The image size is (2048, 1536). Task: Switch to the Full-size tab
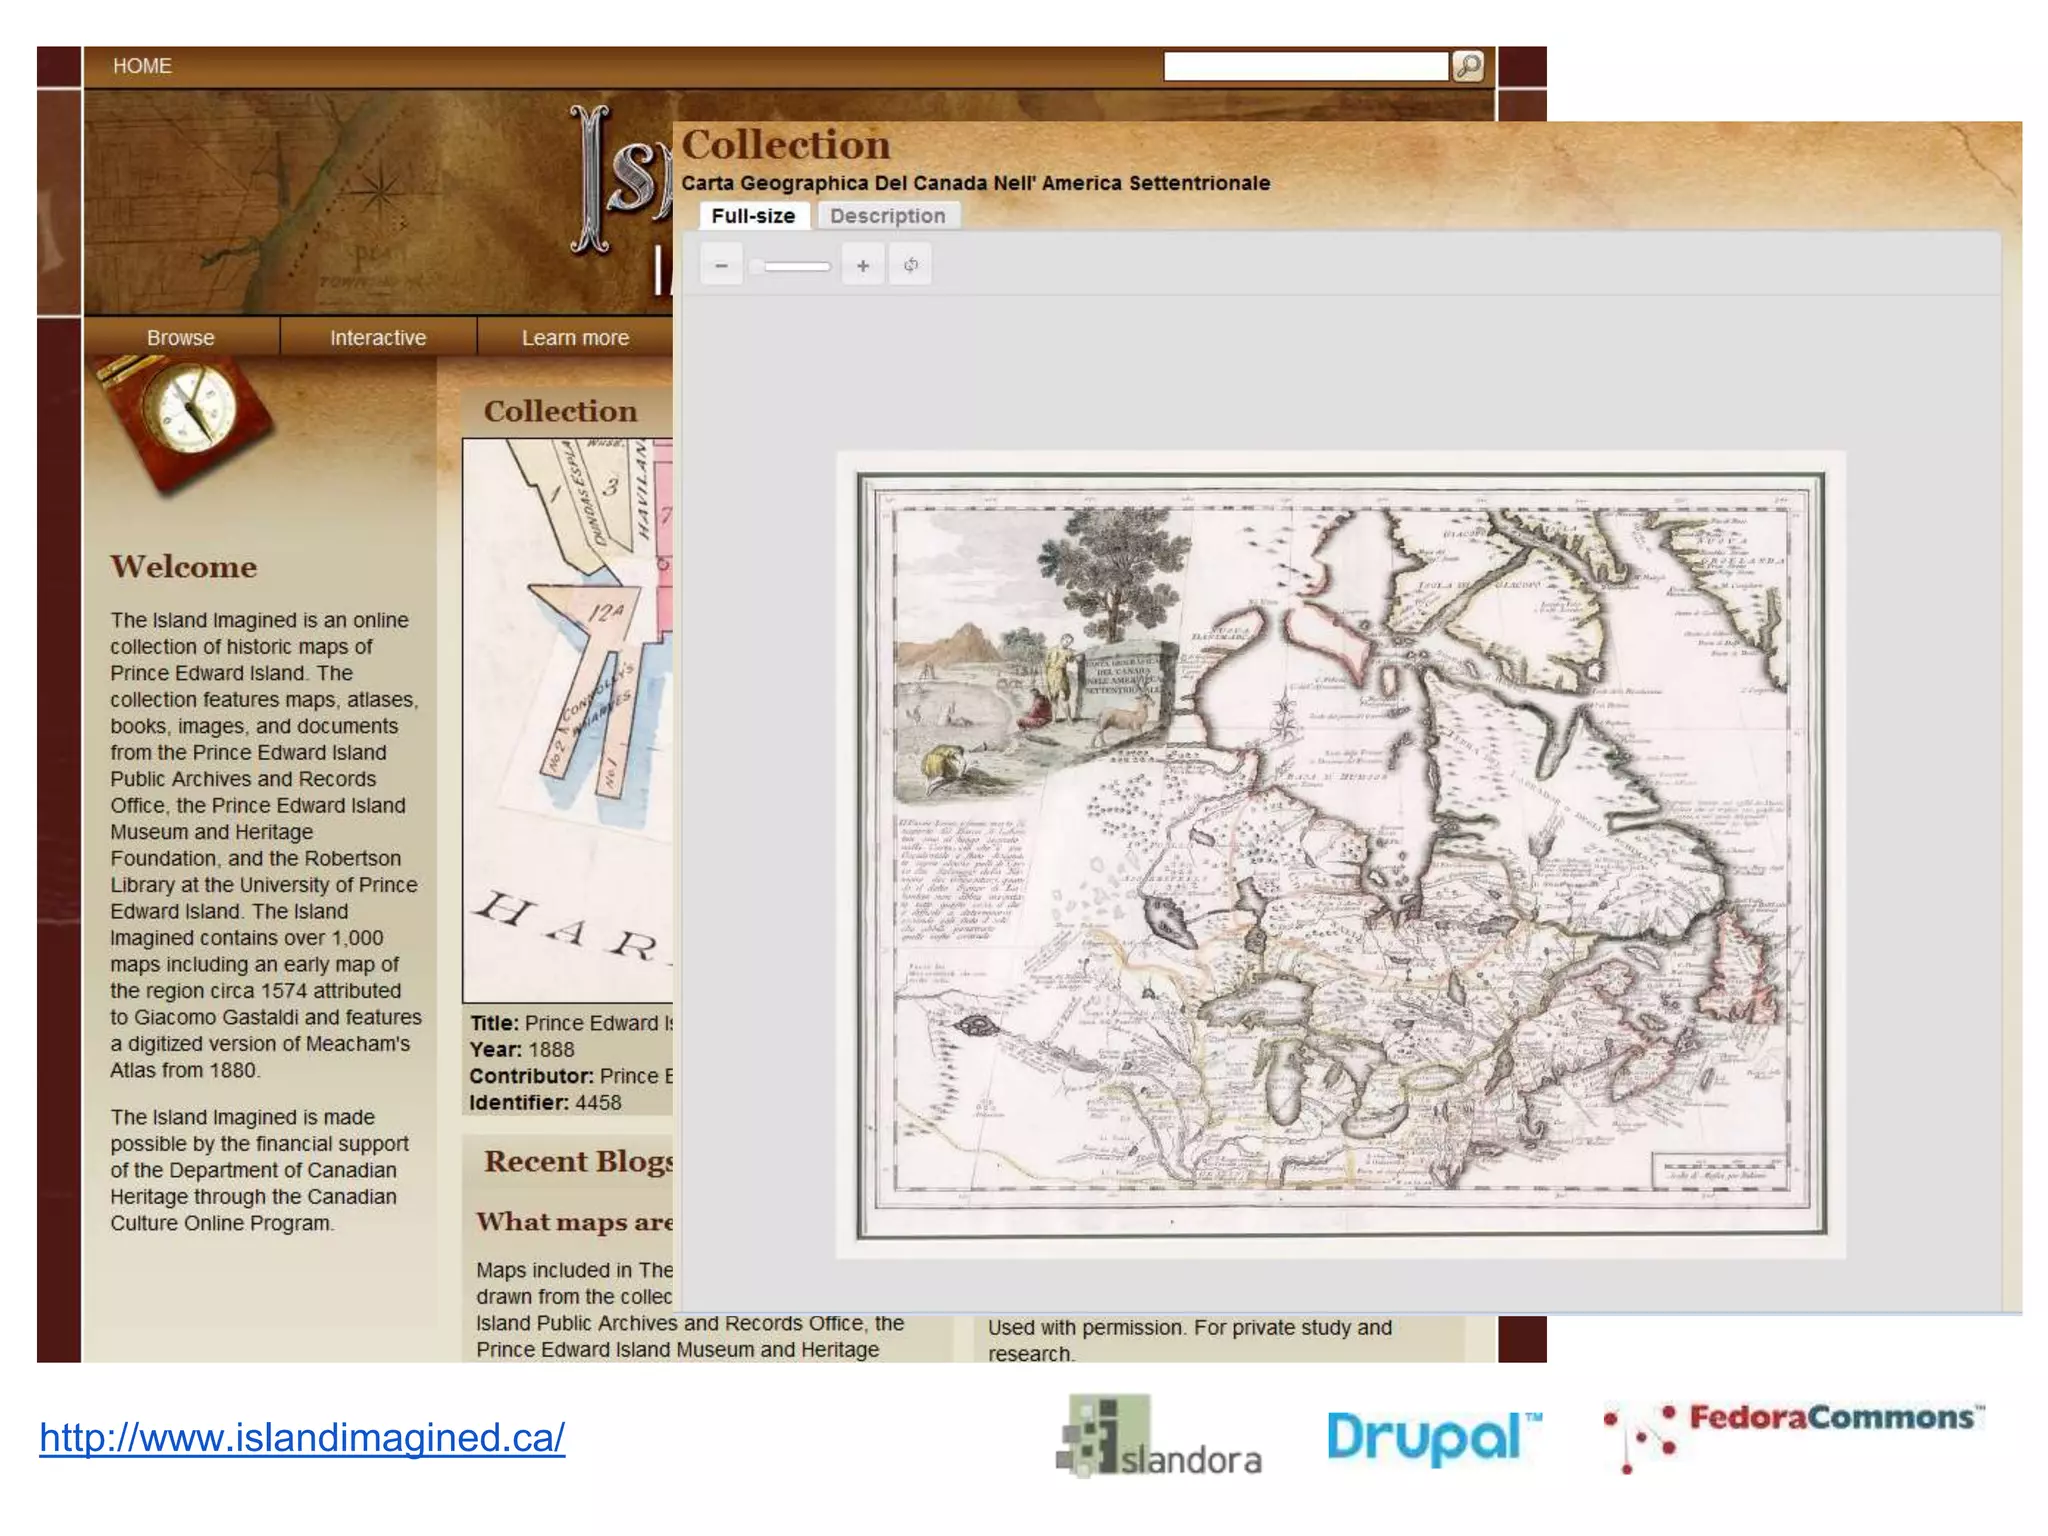coord(753,216)
